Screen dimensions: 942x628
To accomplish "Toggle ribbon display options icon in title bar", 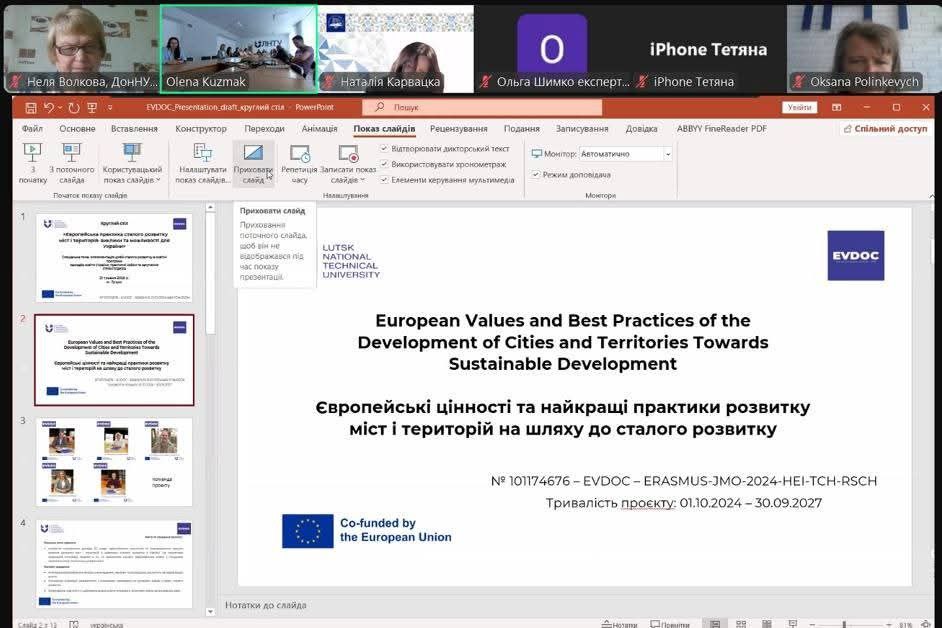I will pyautogui.click(x=836, y=108).
